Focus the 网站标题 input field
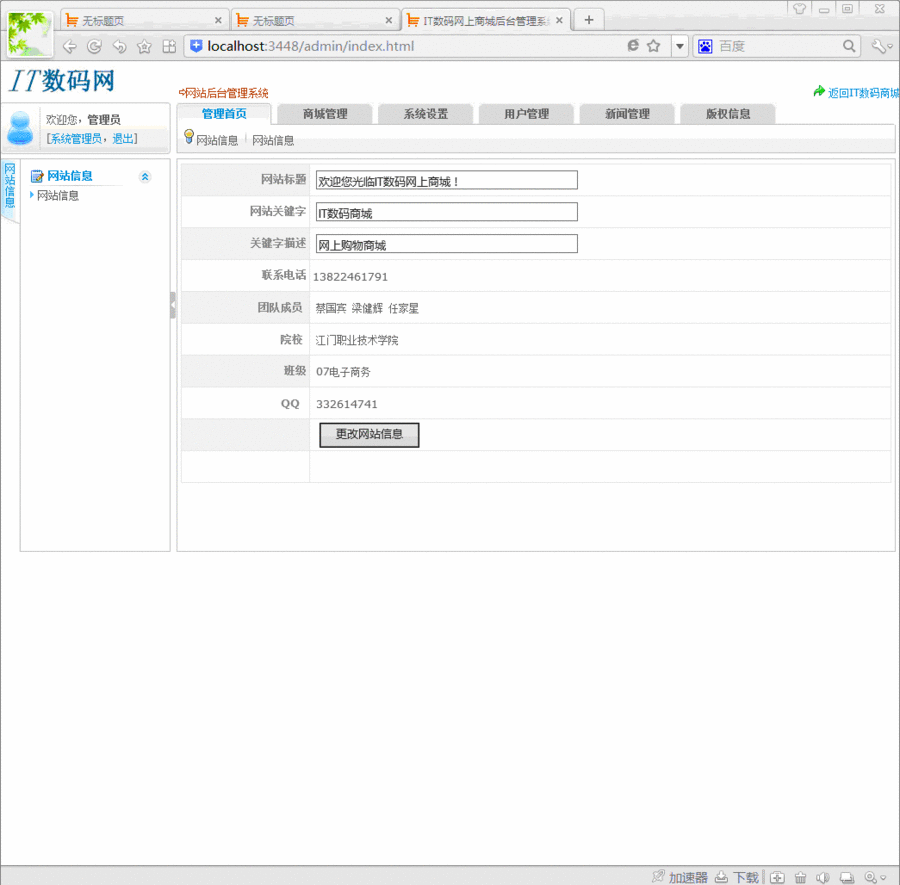The height and width of the screenshot is (885, 900). coord(447,180)
